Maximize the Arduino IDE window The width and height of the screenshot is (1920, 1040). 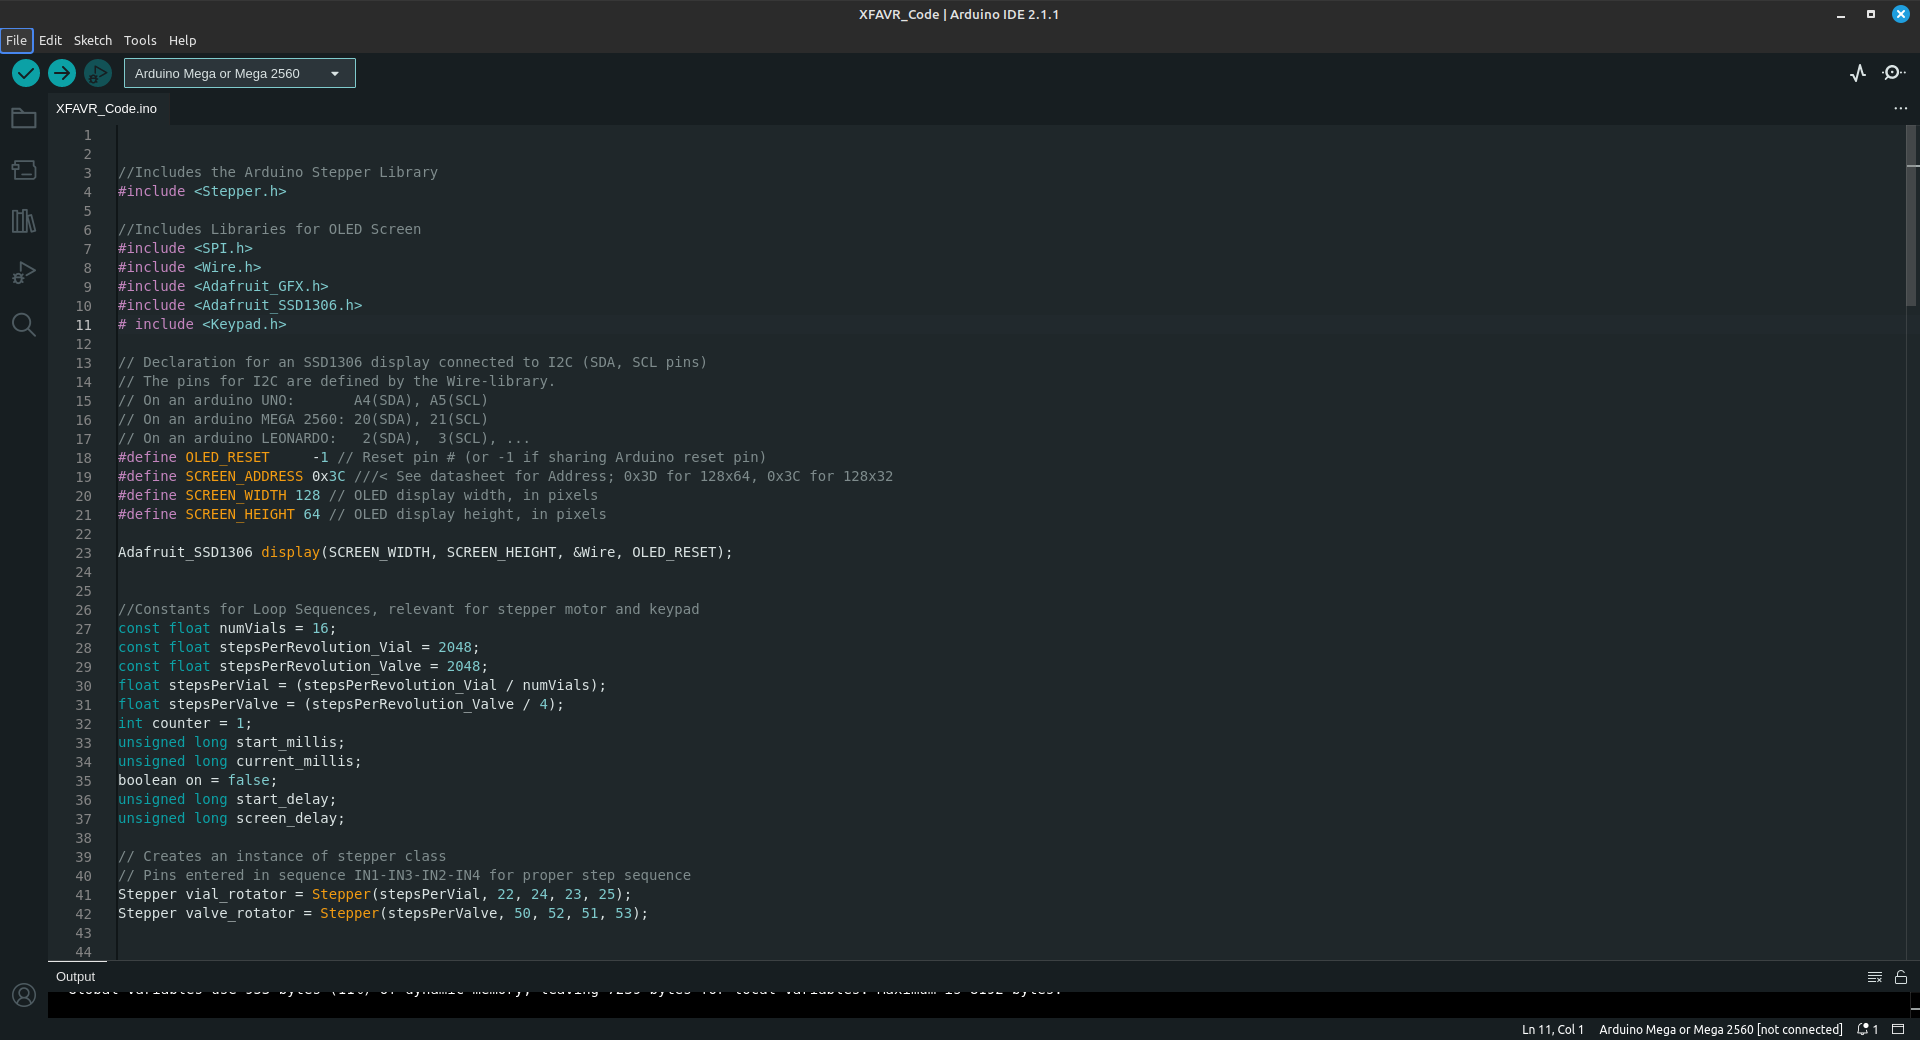1870,14
